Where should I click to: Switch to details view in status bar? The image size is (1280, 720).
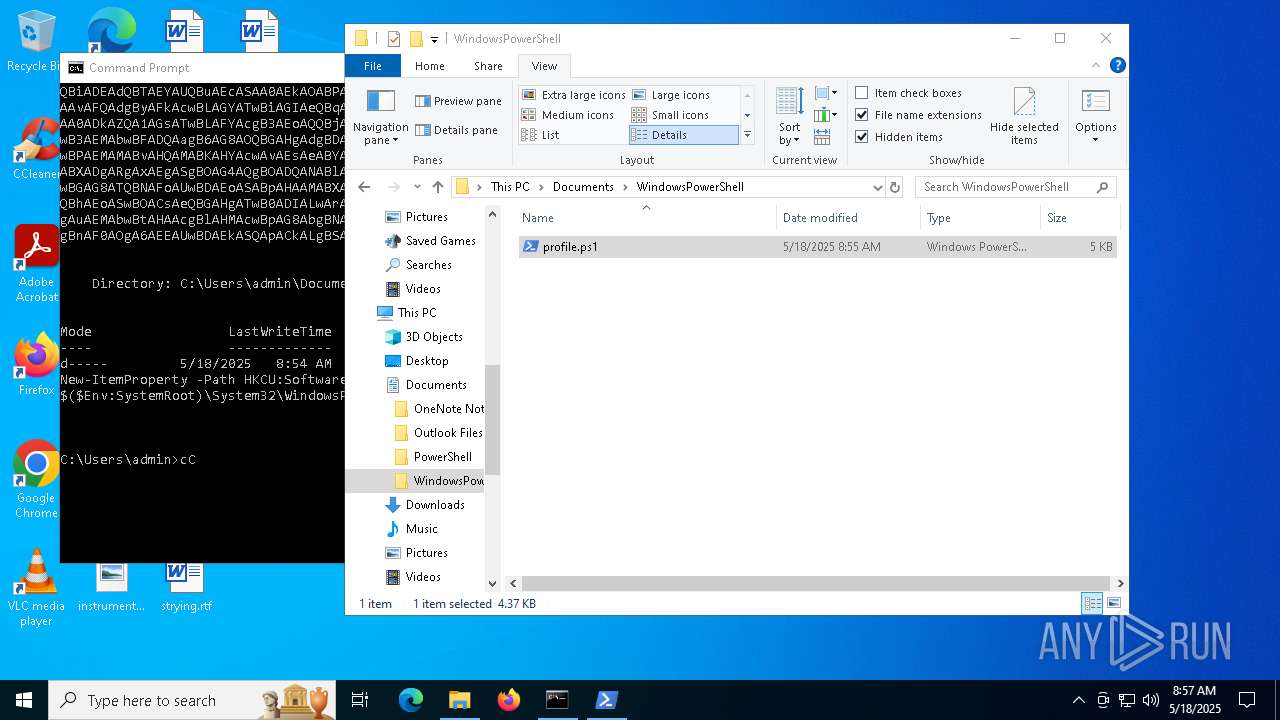click(1093, 603)
